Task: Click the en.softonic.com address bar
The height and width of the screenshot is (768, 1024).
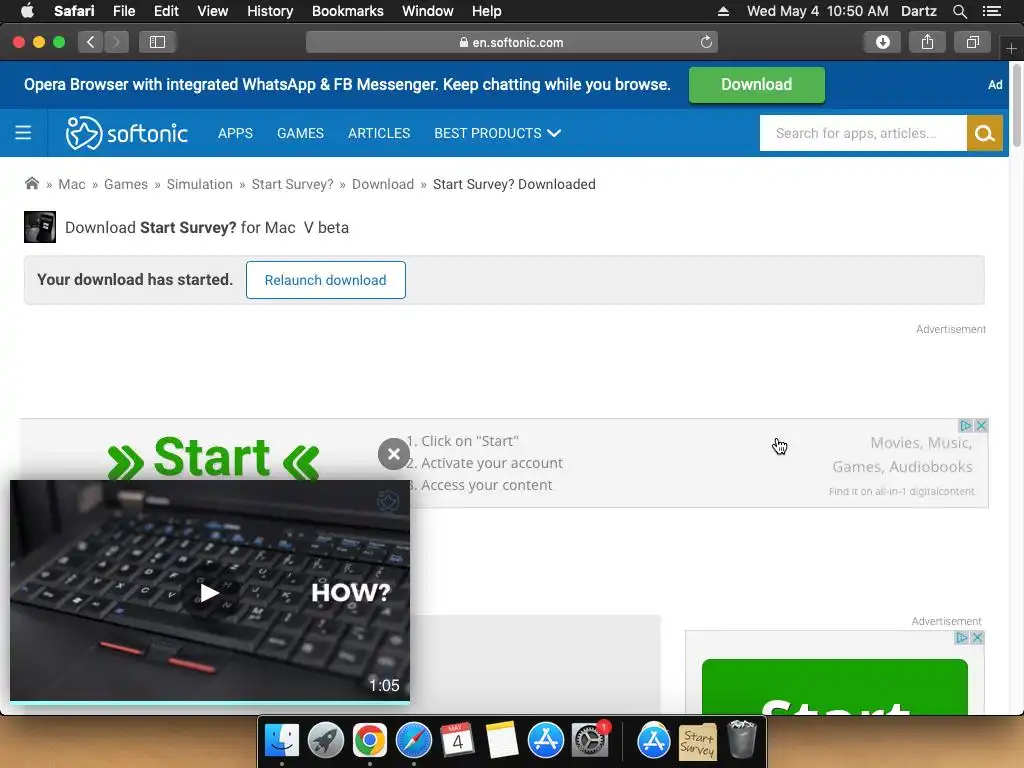Action: tap(511, 42)
